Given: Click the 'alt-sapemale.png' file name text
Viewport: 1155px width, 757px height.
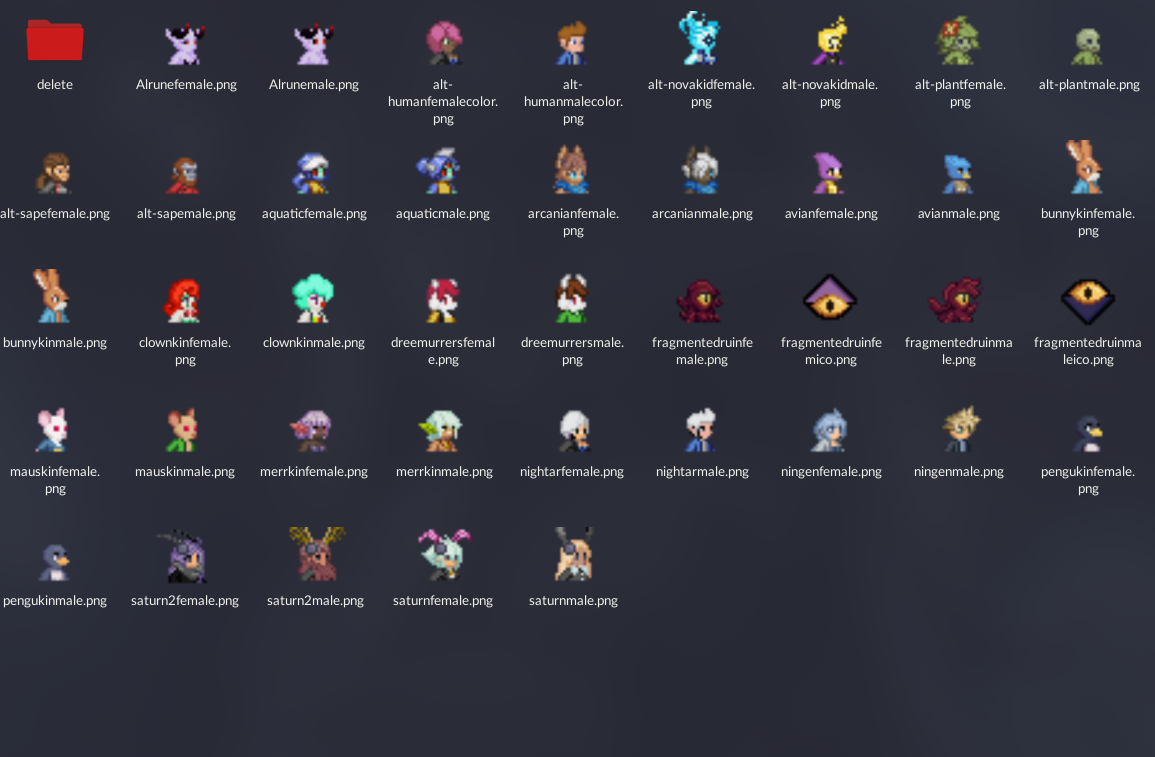Looking at the screenshot, I should pyautogui.click(x=186, y=214).
